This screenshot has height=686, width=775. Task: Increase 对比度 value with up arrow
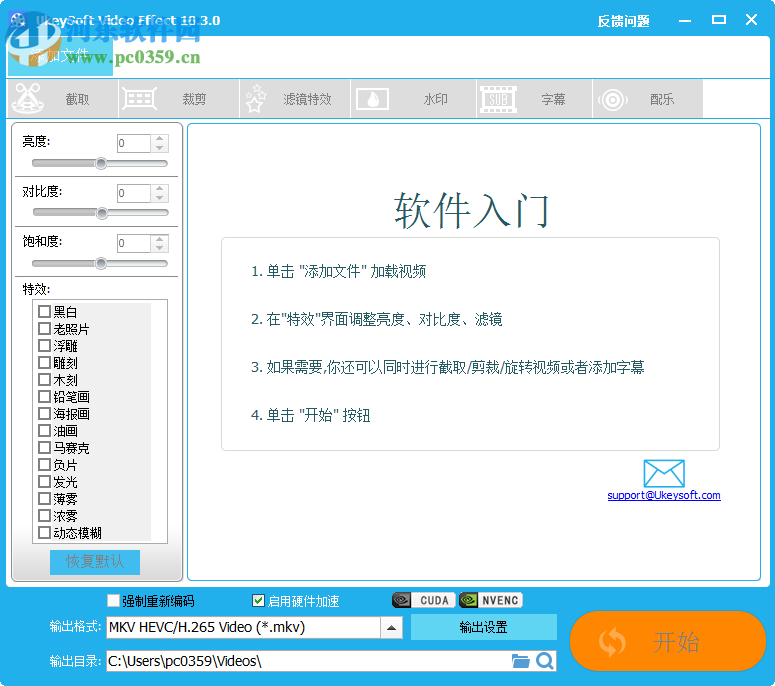point(160,188)
